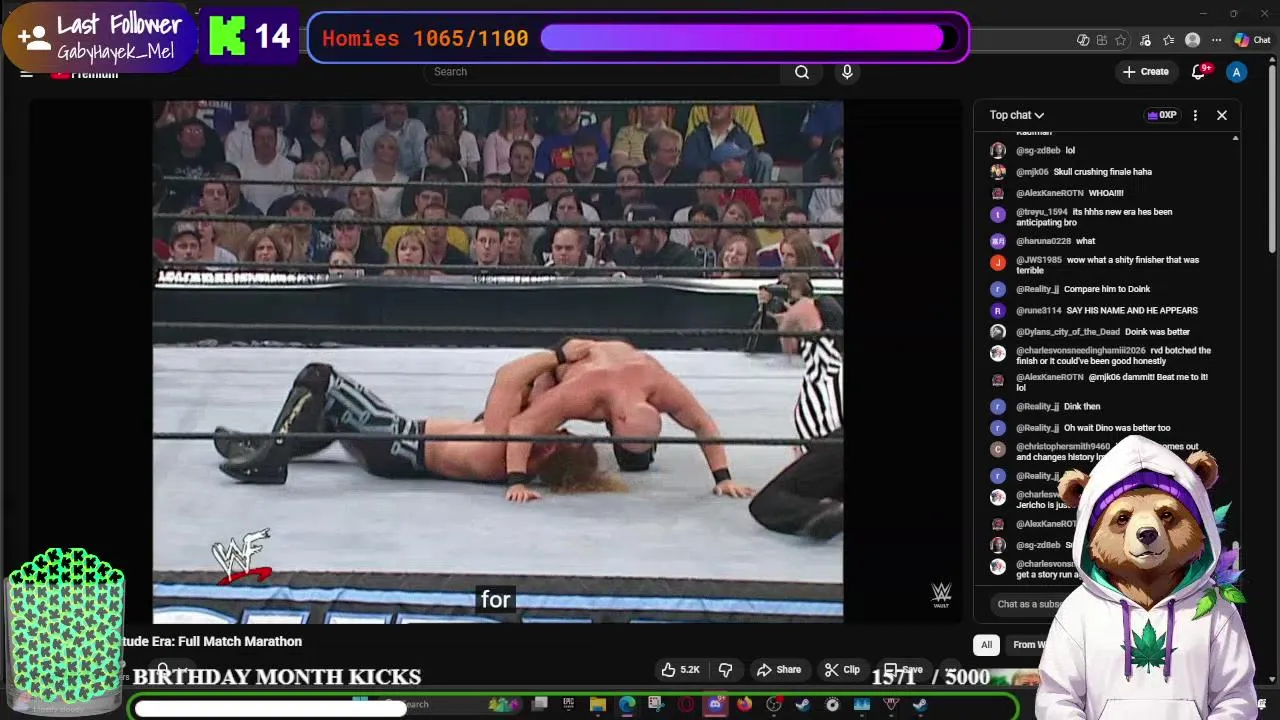Focus the YouTube search field
Screen dimensions: 1280x720
pos(600,72)
